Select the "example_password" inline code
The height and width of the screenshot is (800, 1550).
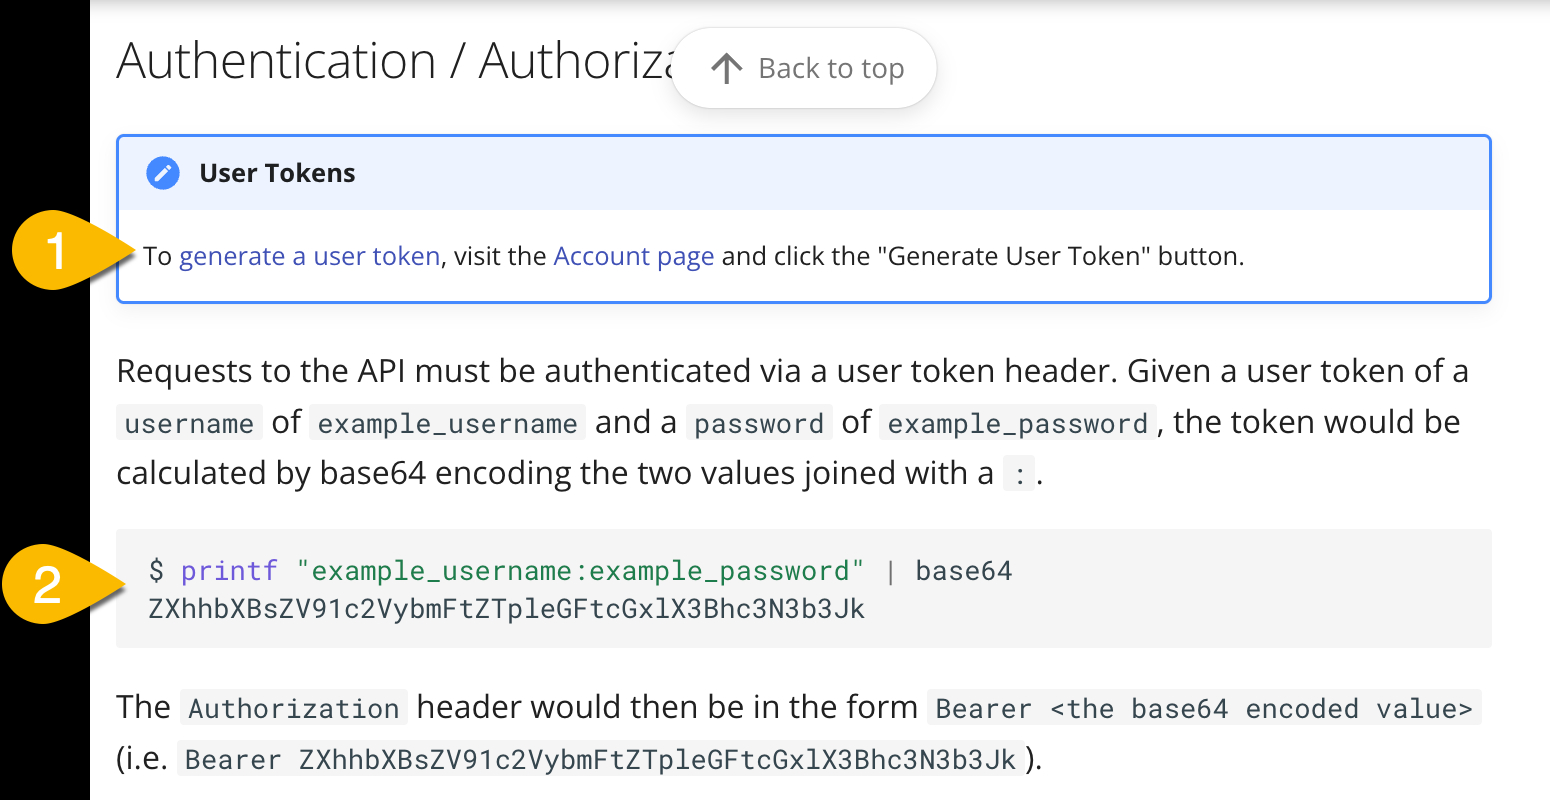coord(1017,424)
